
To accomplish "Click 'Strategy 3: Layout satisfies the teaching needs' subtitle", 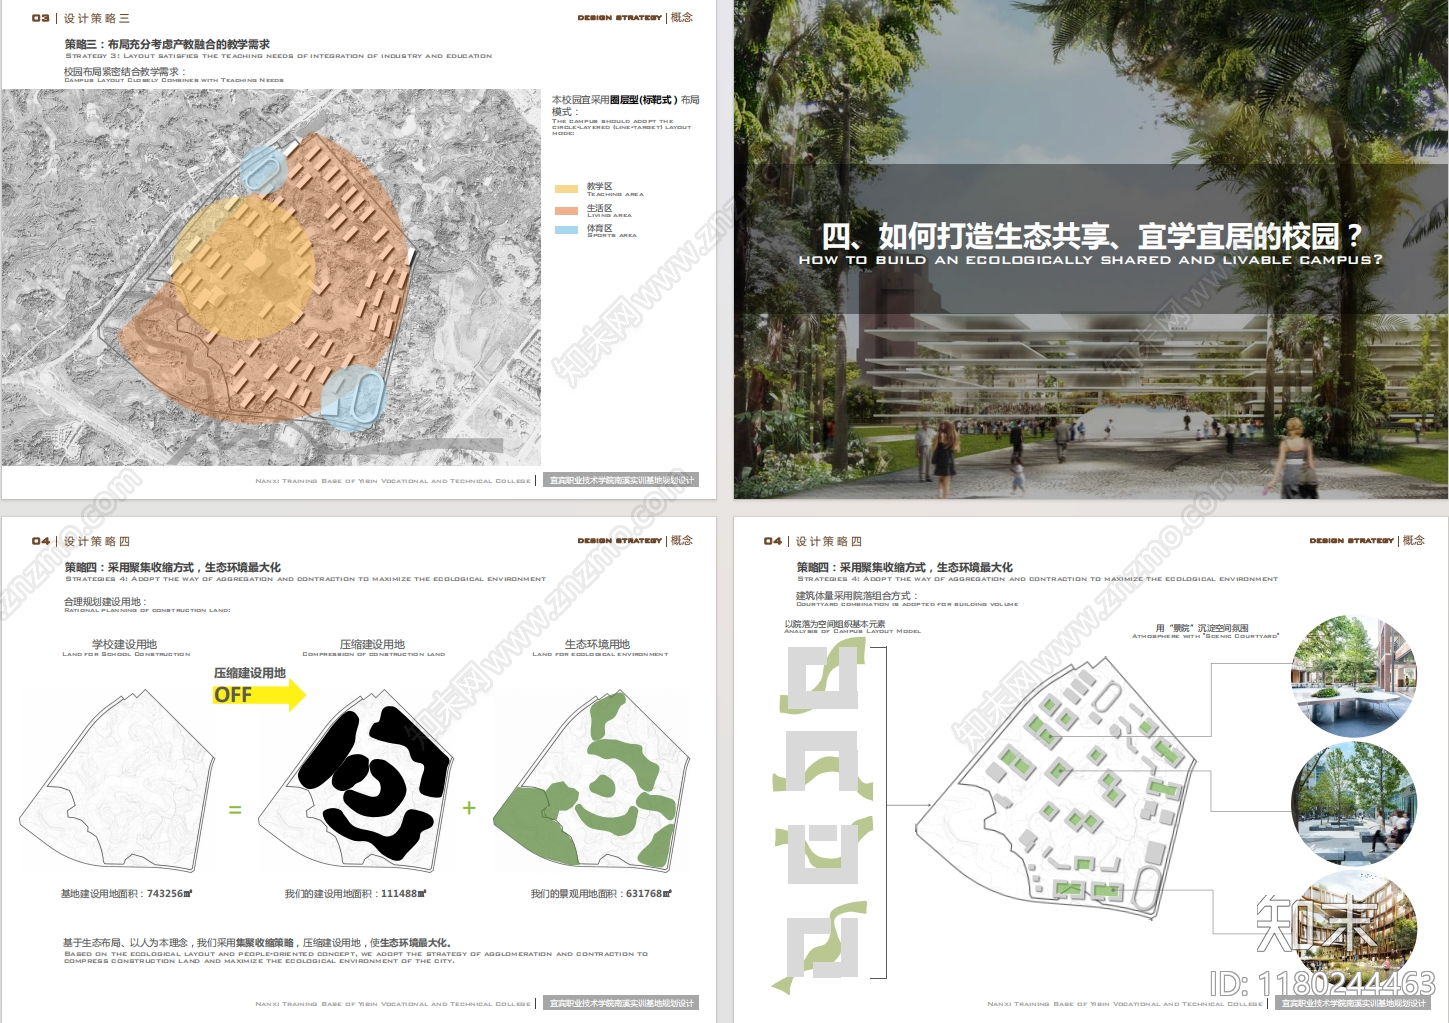I will [x=279, y=56].
